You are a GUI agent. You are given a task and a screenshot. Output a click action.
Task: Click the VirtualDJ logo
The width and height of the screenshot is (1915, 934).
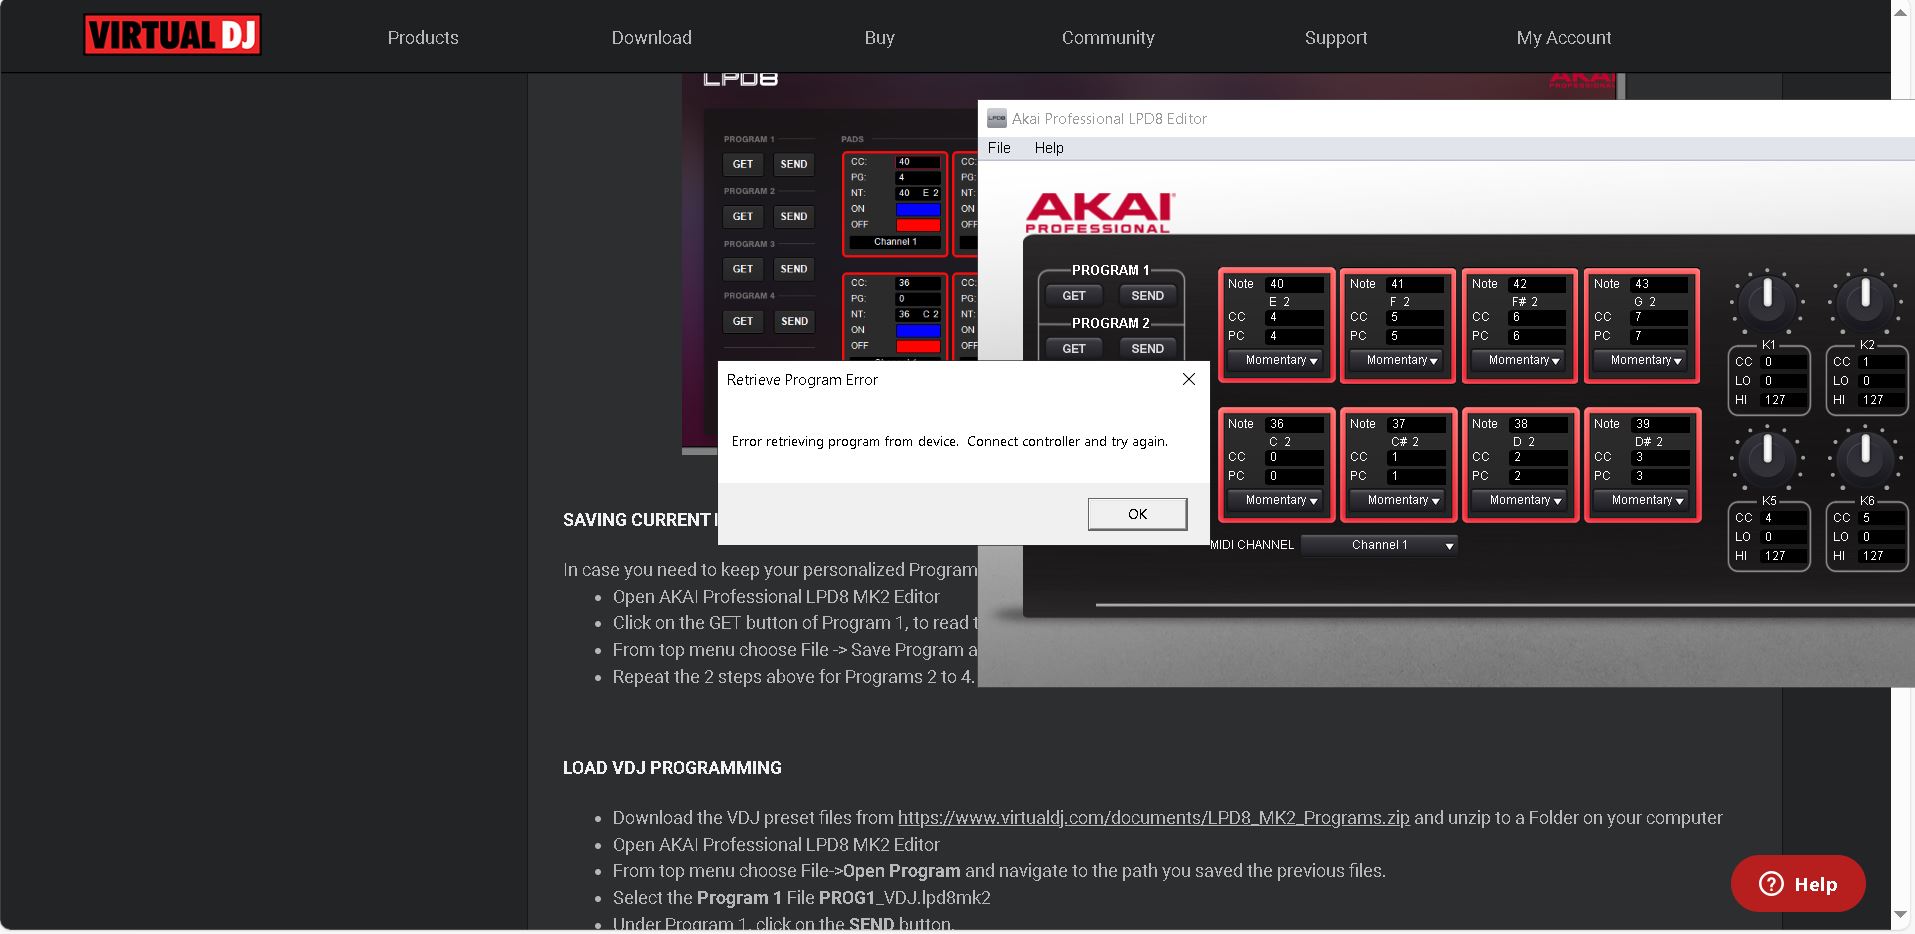(172, 35)
